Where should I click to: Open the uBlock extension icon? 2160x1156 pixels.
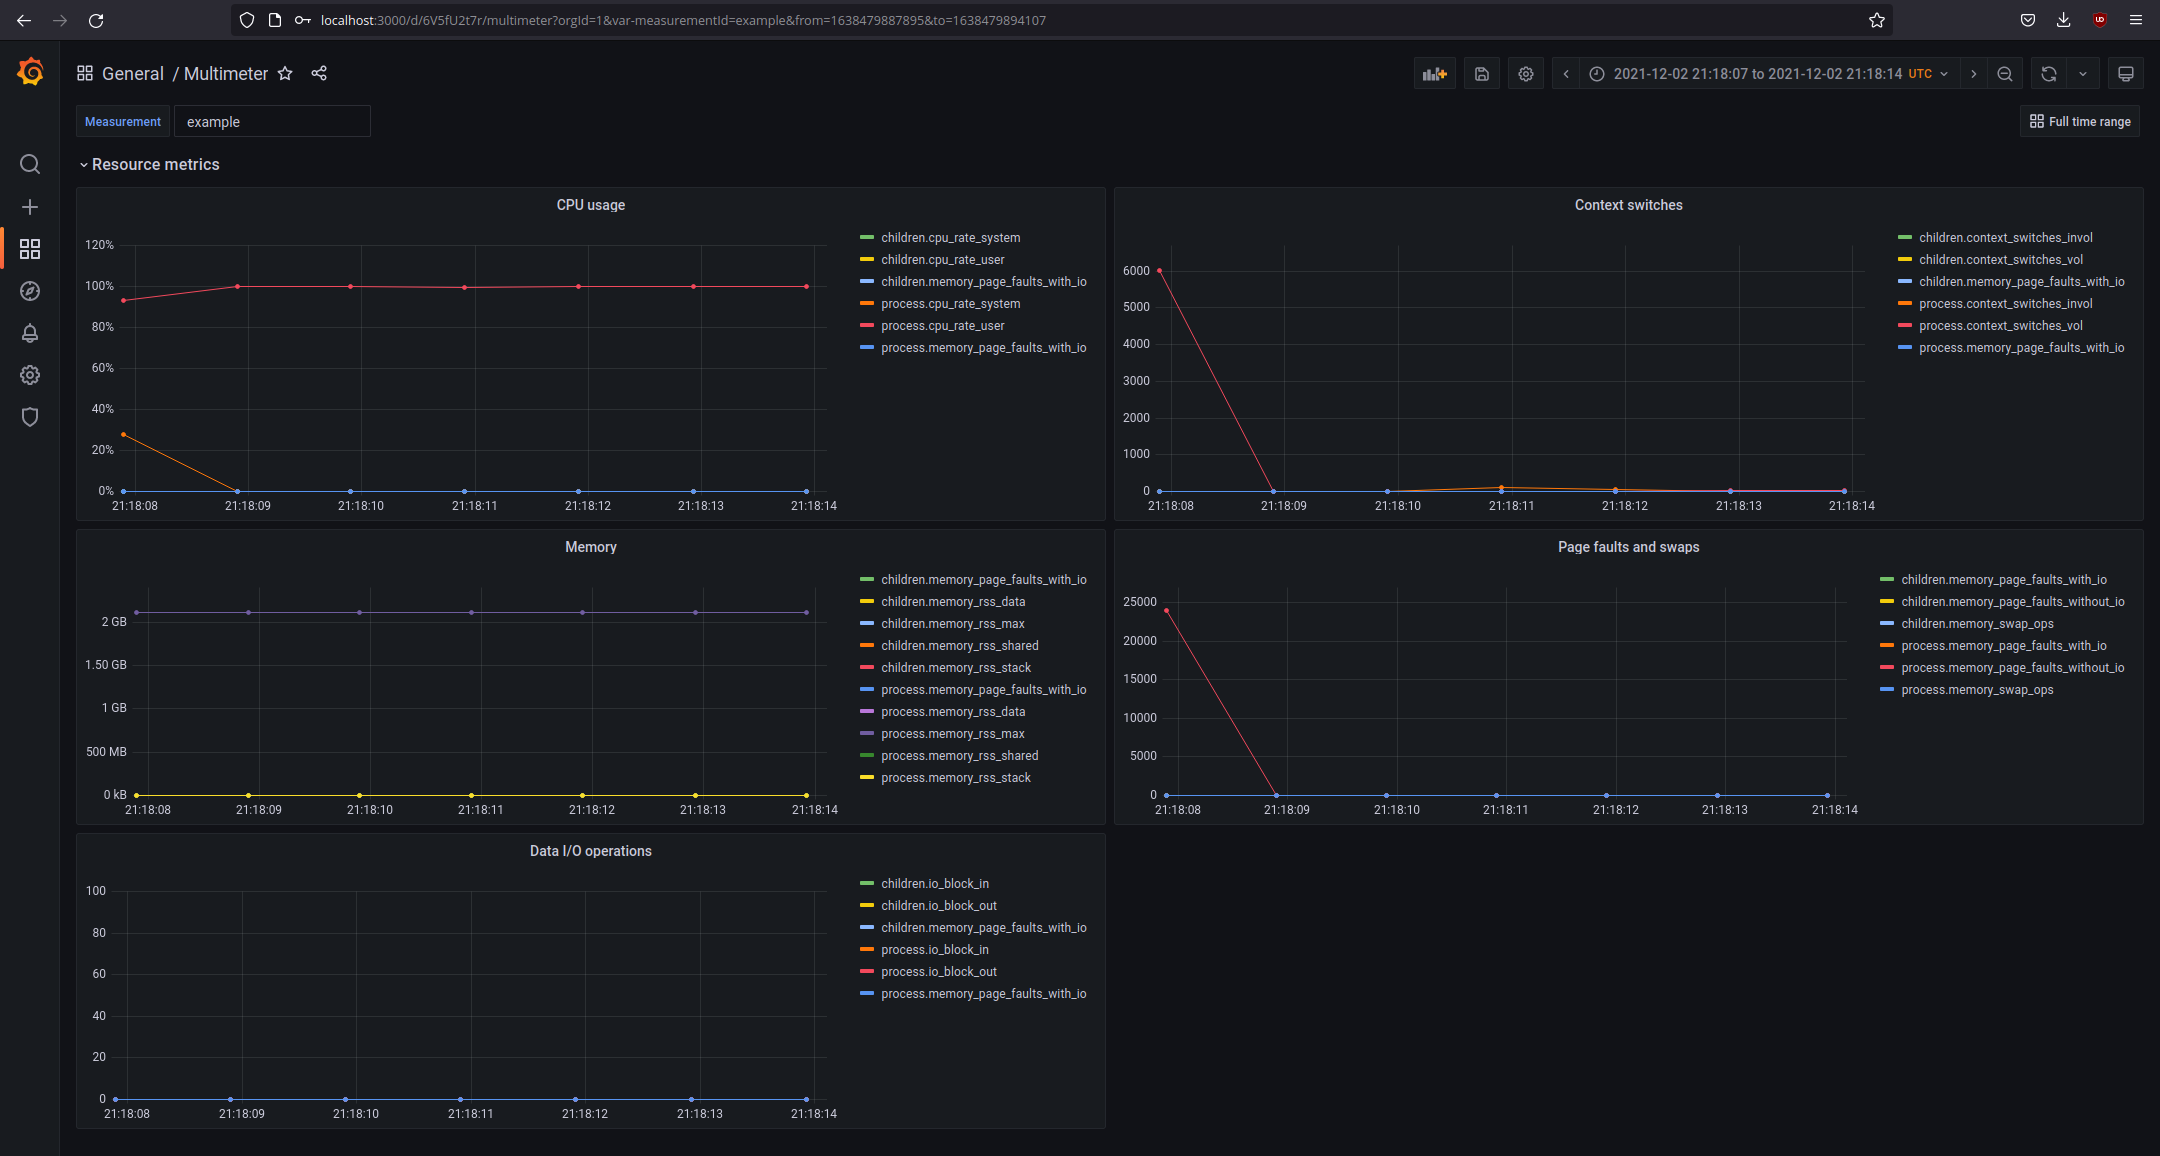(x=2100, y=20)
